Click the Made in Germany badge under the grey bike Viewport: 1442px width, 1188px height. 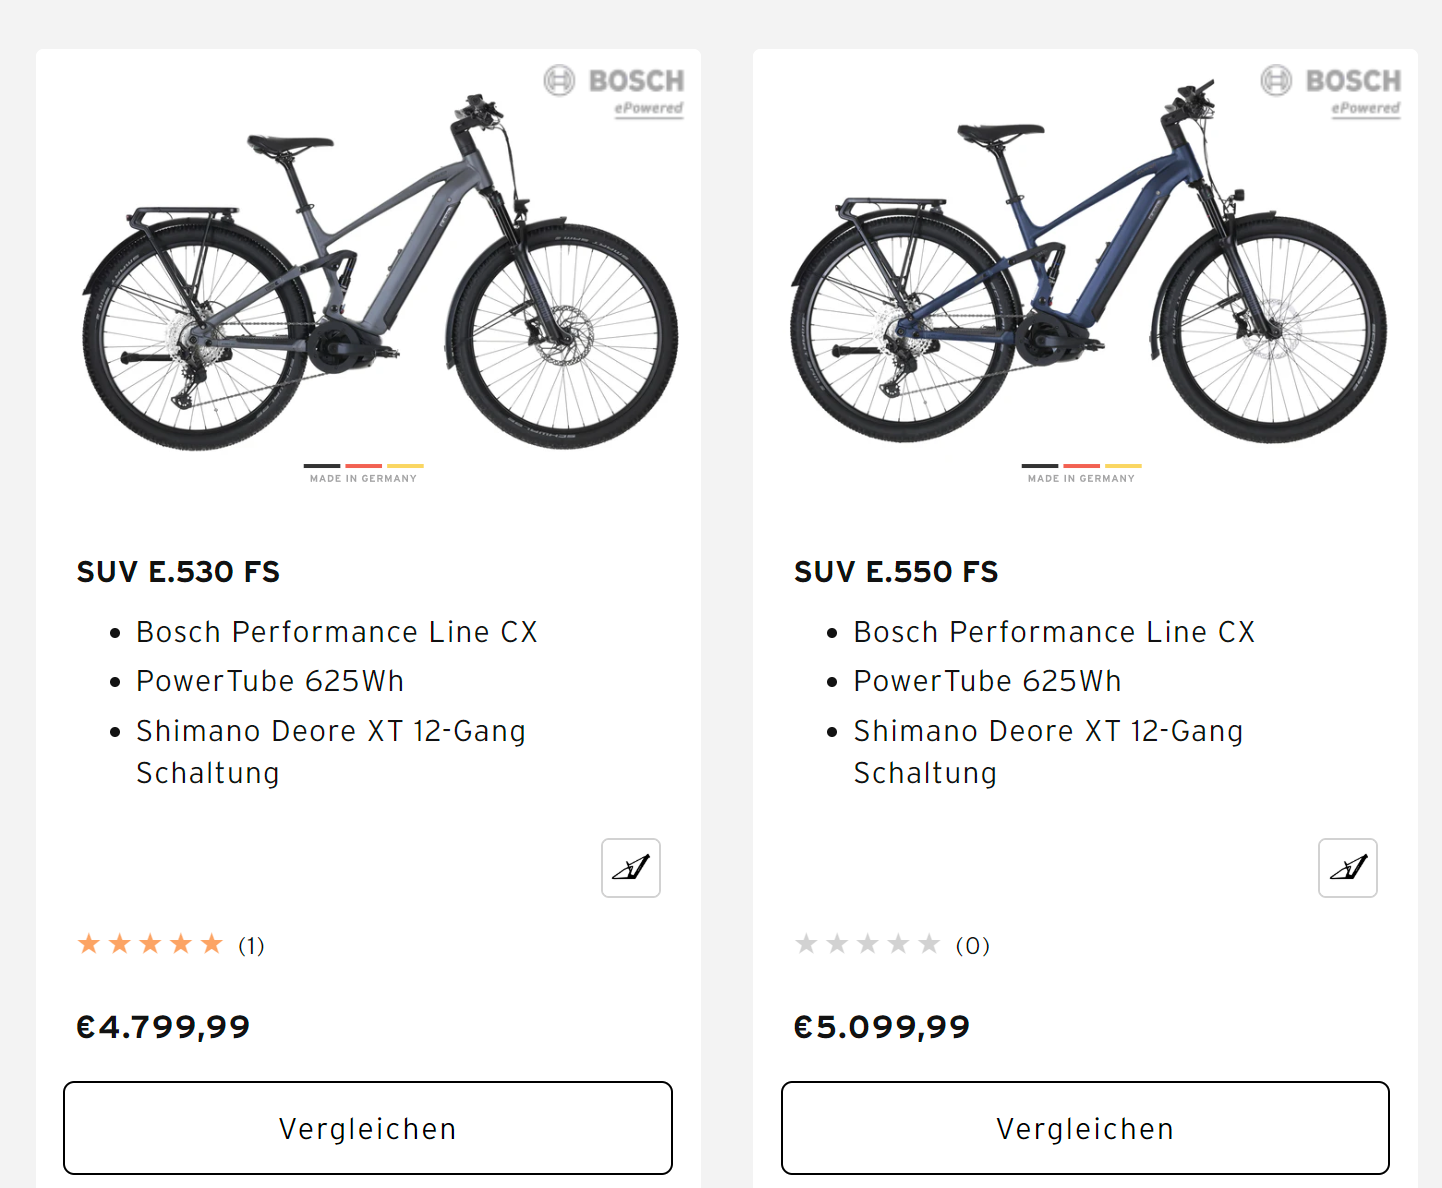pos(364,473)
